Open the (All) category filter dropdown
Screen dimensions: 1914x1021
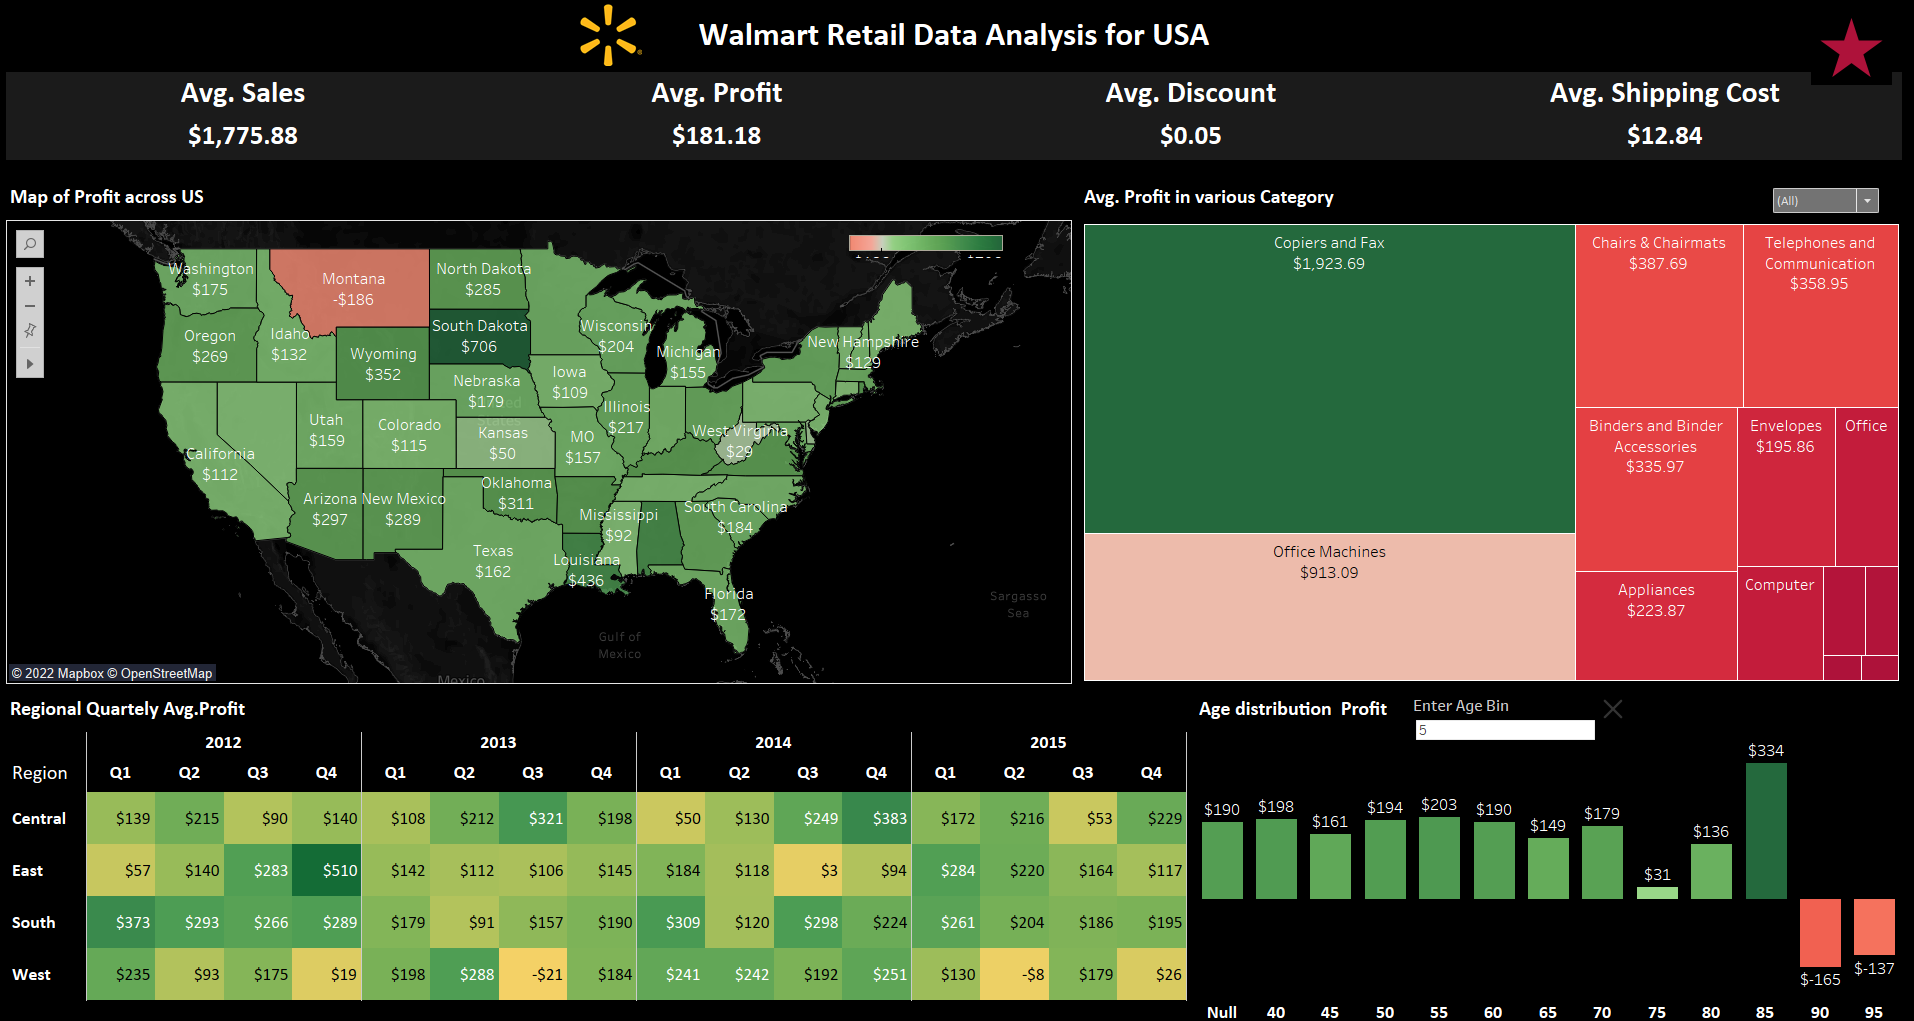(1868, 200)
